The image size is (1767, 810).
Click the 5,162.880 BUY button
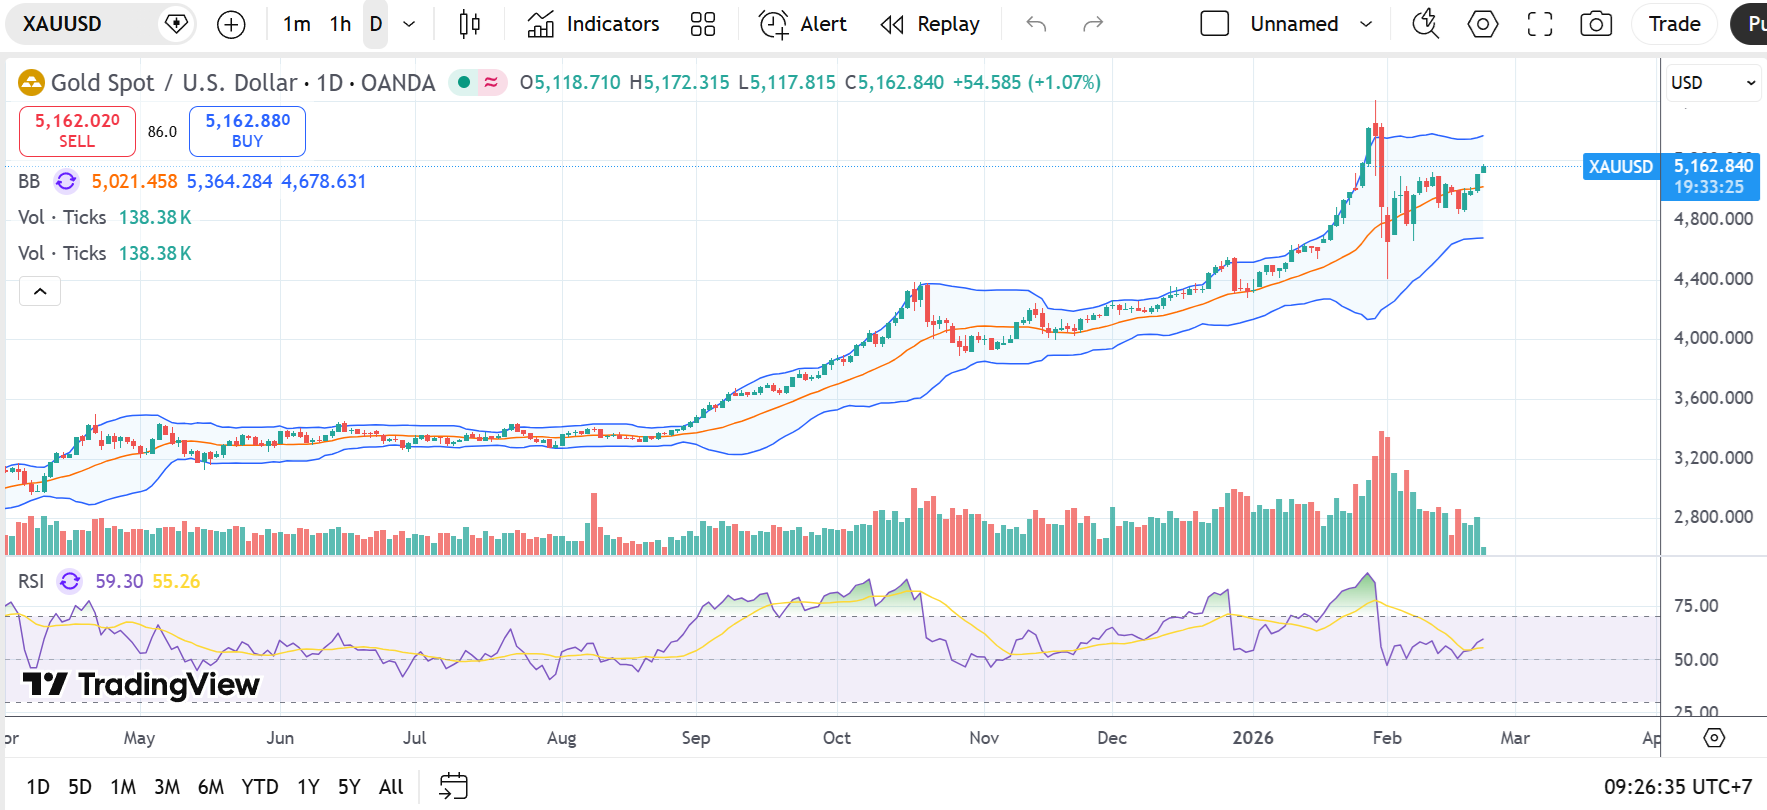pyautogui.click(x=247, y=131)
